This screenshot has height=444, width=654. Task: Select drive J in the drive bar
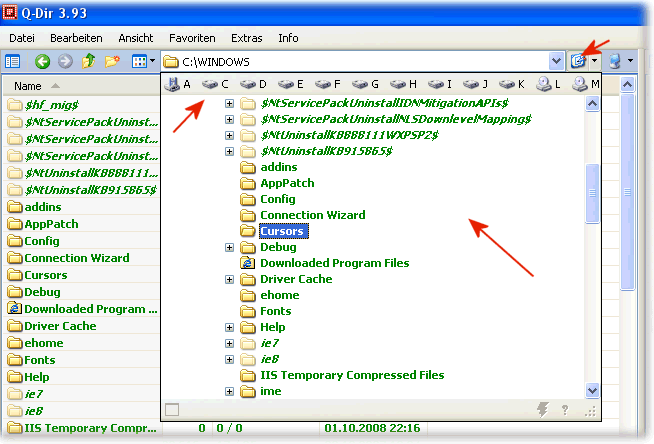pos(475,85)
